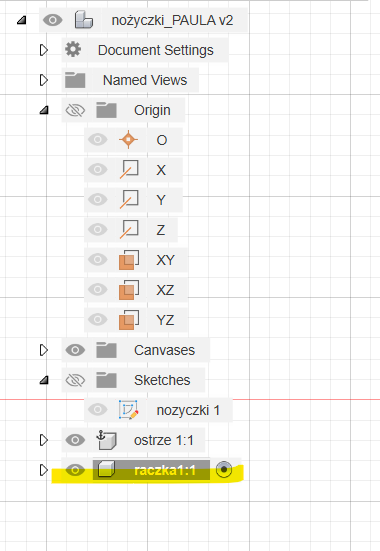Click the root component icon of nożyczki_PAULA v2
The image size is (380, 551).
point(84,20)
